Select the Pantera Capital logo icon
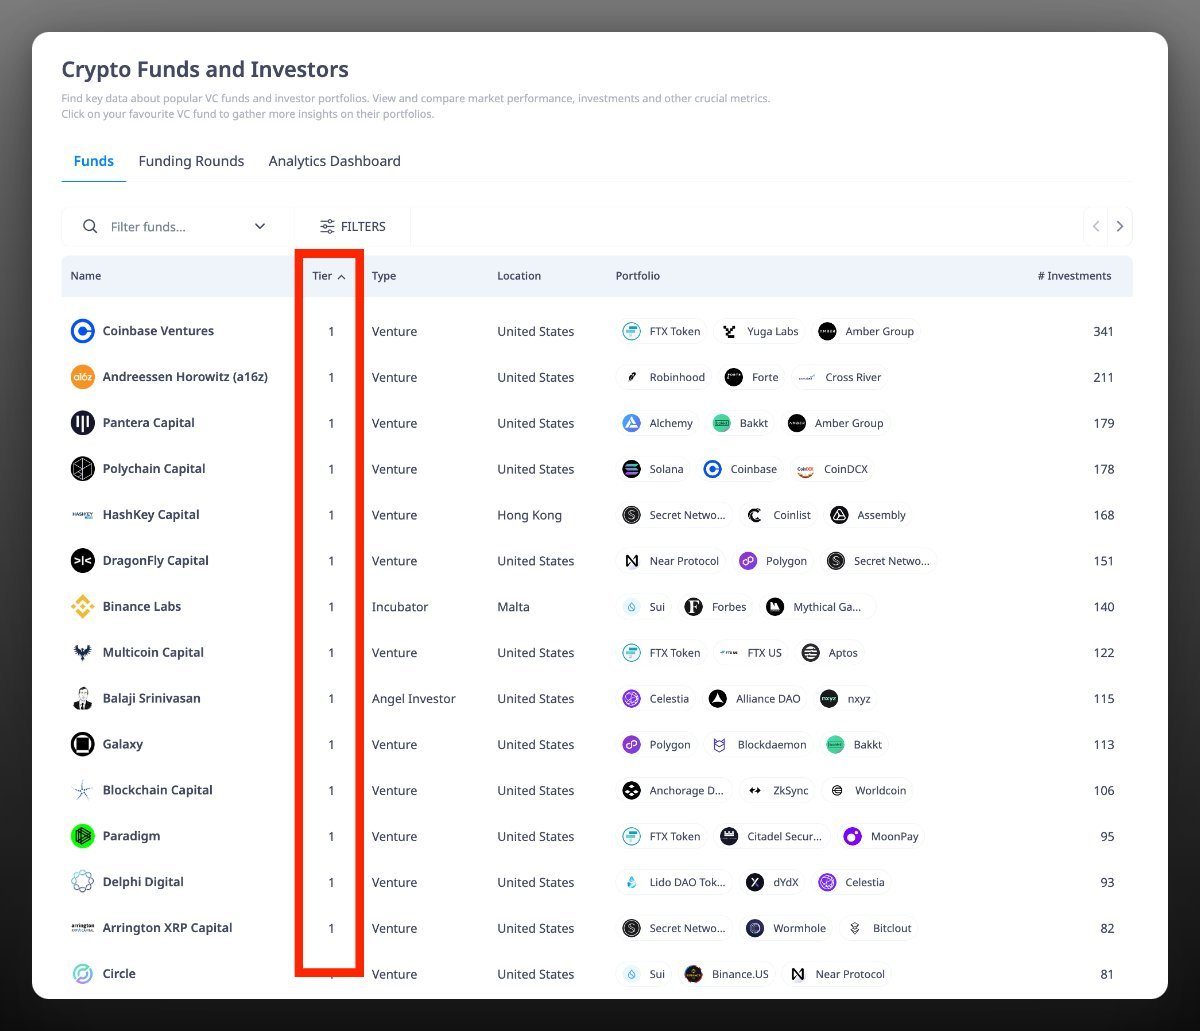 [82, 423]
